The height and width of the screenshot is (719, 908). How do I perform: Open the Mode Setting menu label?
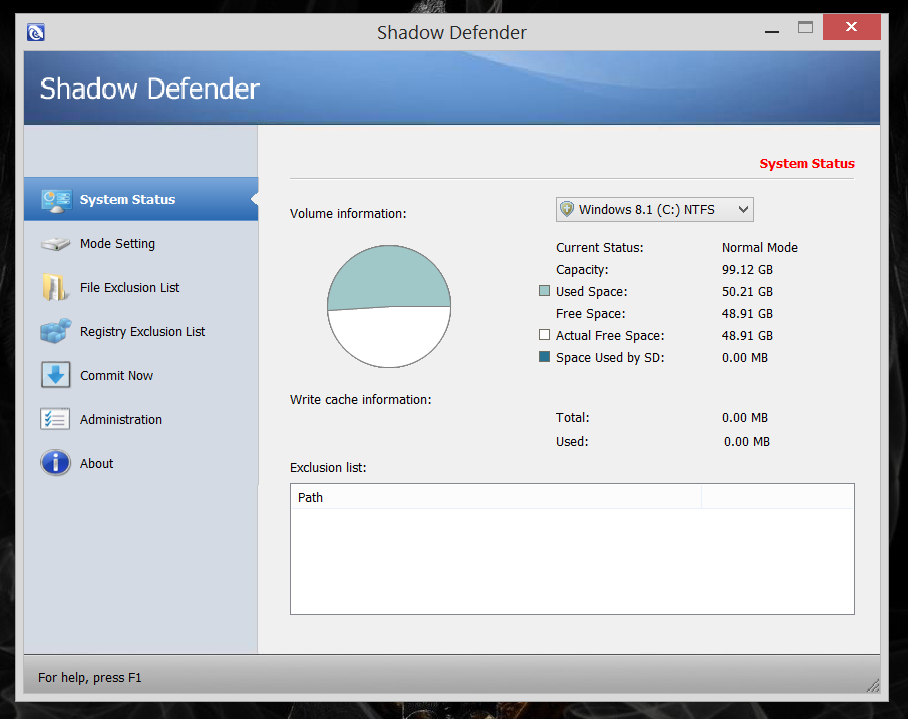117,244
